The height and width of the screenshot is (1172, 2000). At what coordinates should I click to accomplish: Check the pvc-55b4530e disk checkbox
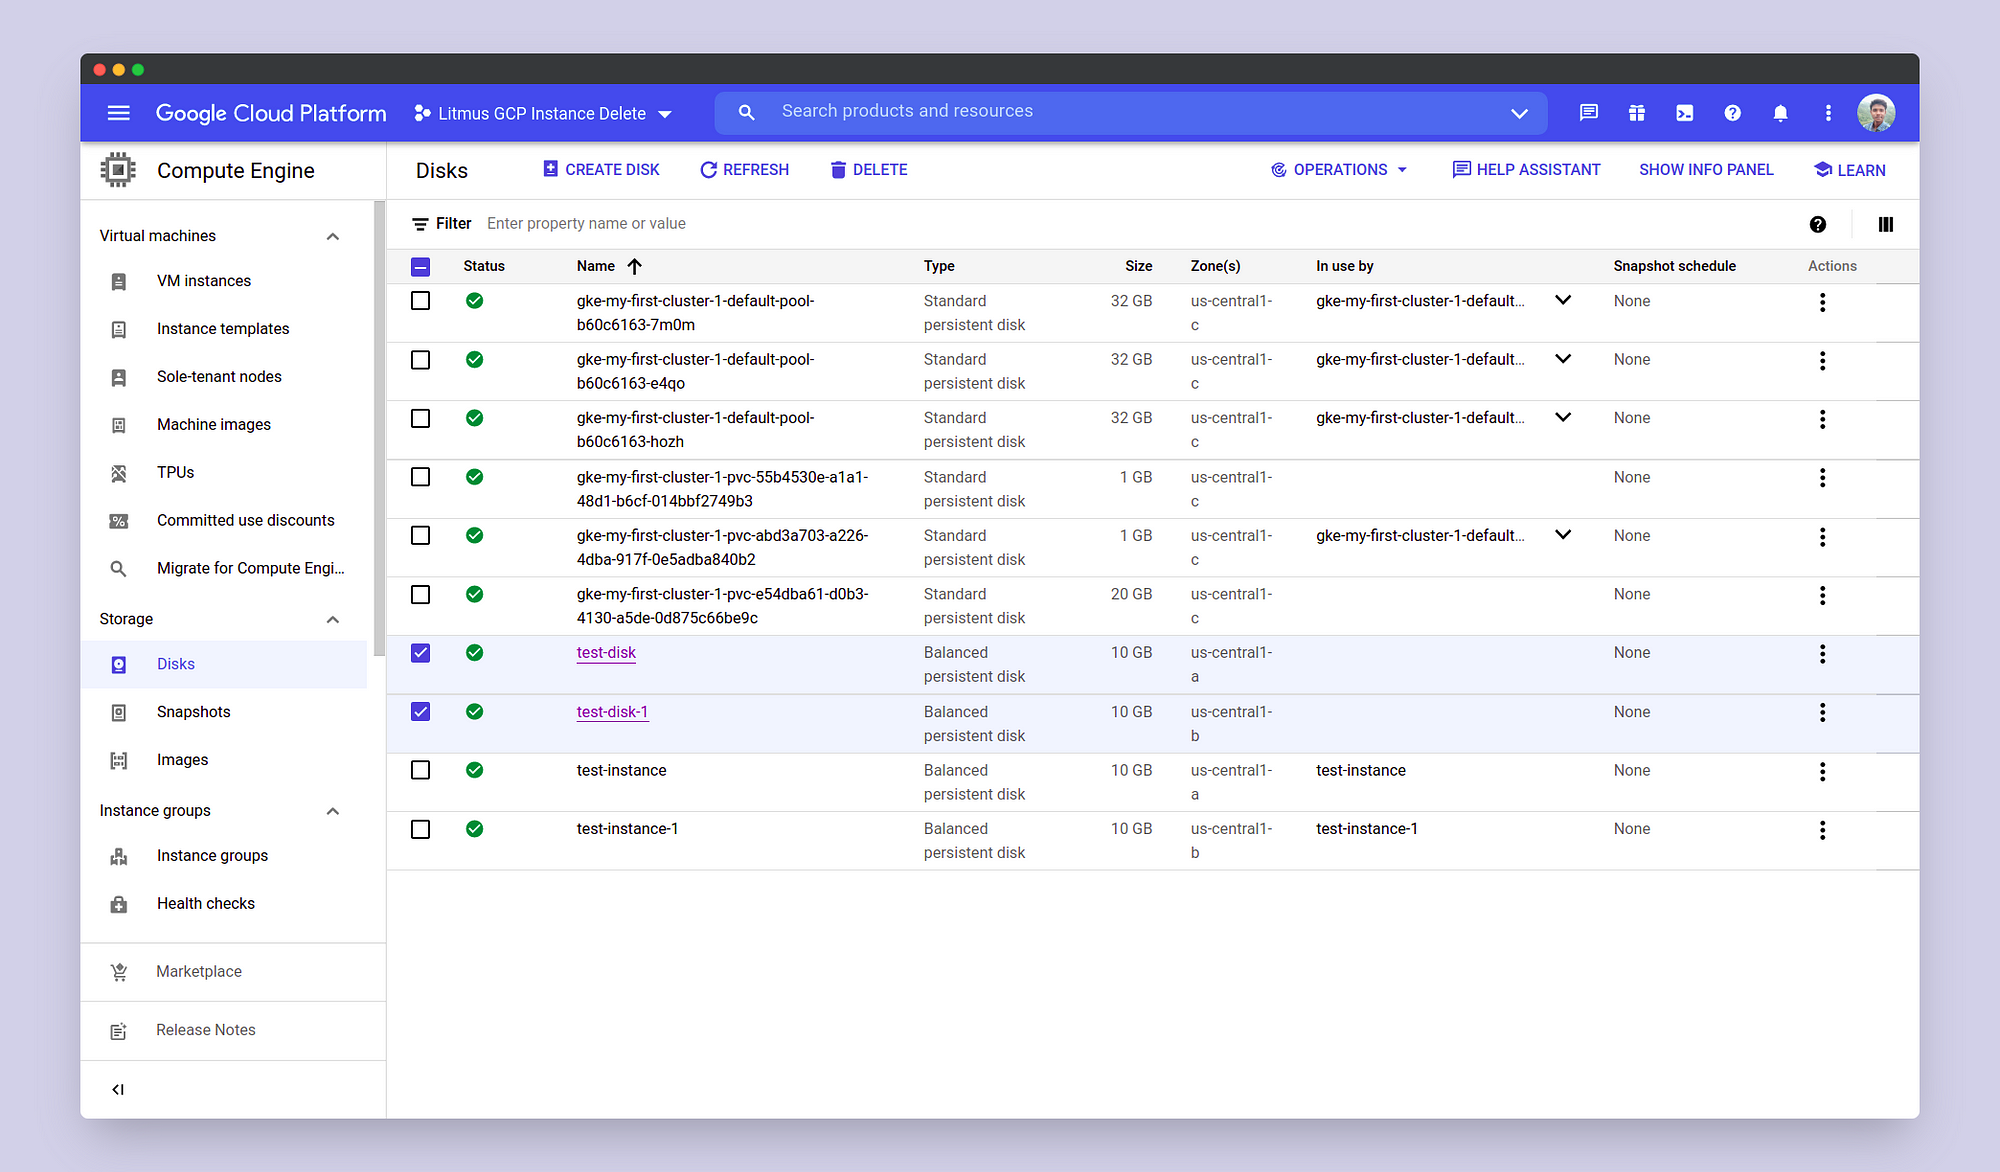[421, 477]
